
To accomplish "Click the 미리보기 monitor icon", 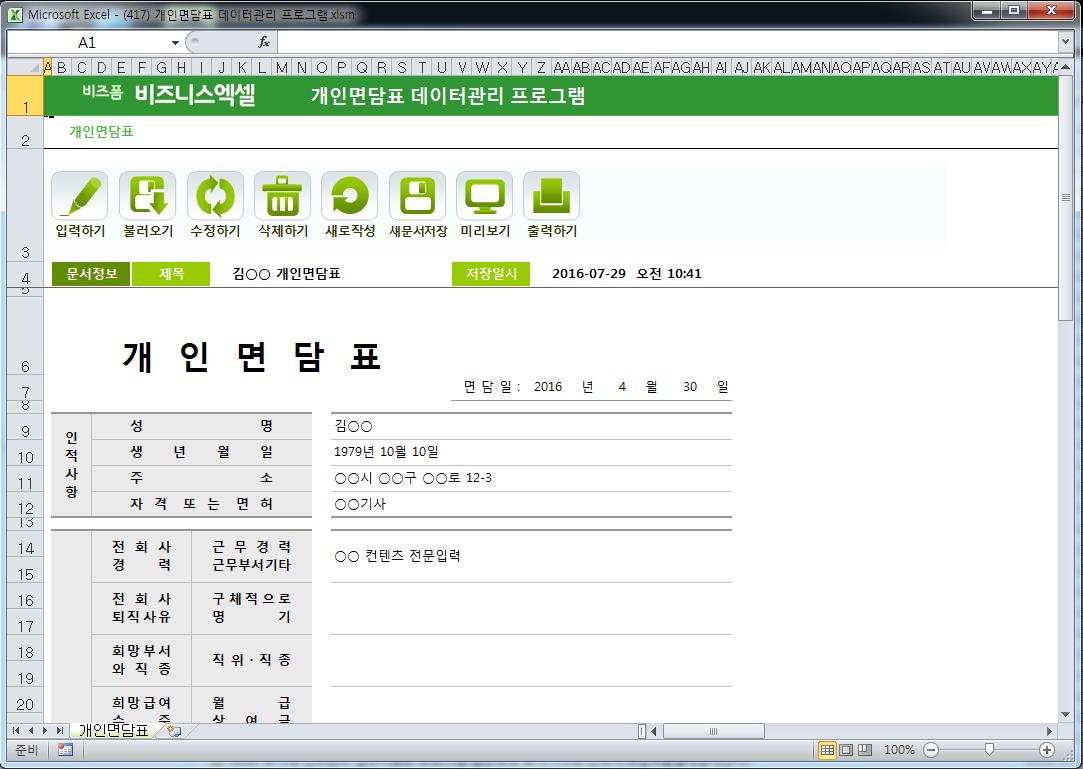I will click(485, 197).
